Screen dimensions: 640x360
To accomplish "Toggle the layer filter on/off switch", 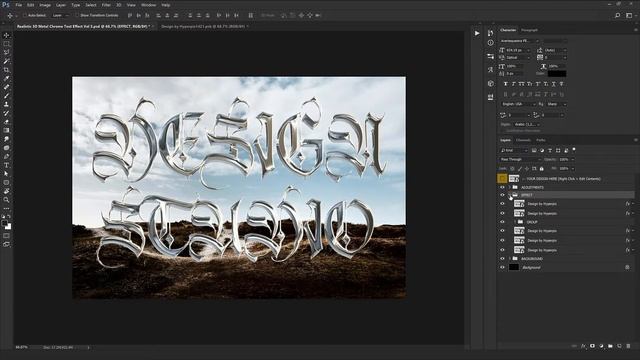I will pyautogui.click(x=574, y=150).
